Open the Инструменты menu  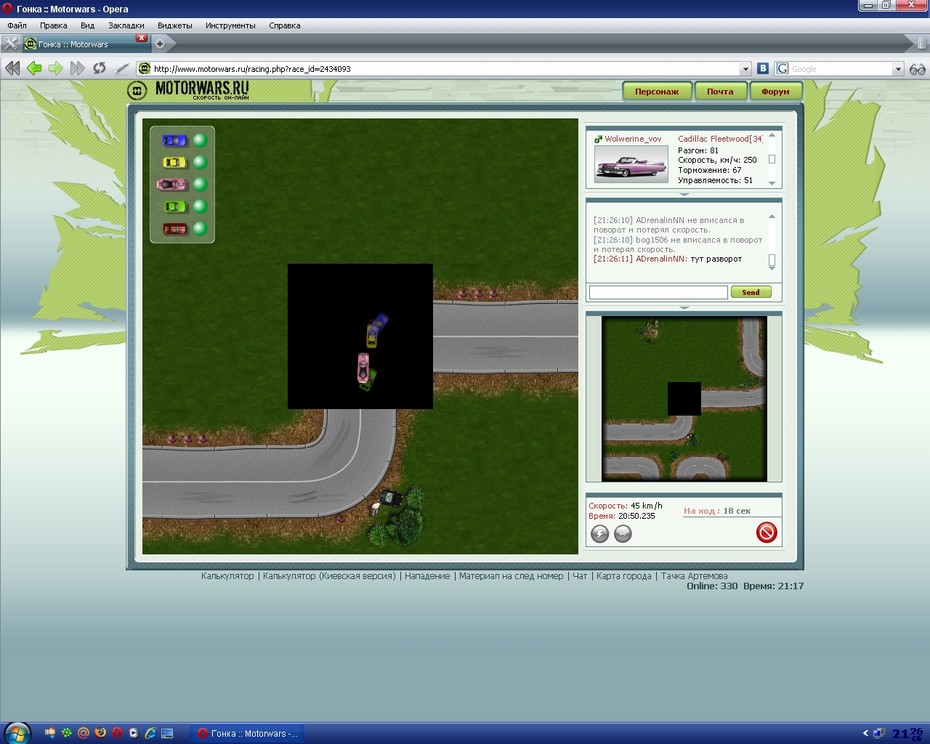pyautogui.click(x=230, y=26)
